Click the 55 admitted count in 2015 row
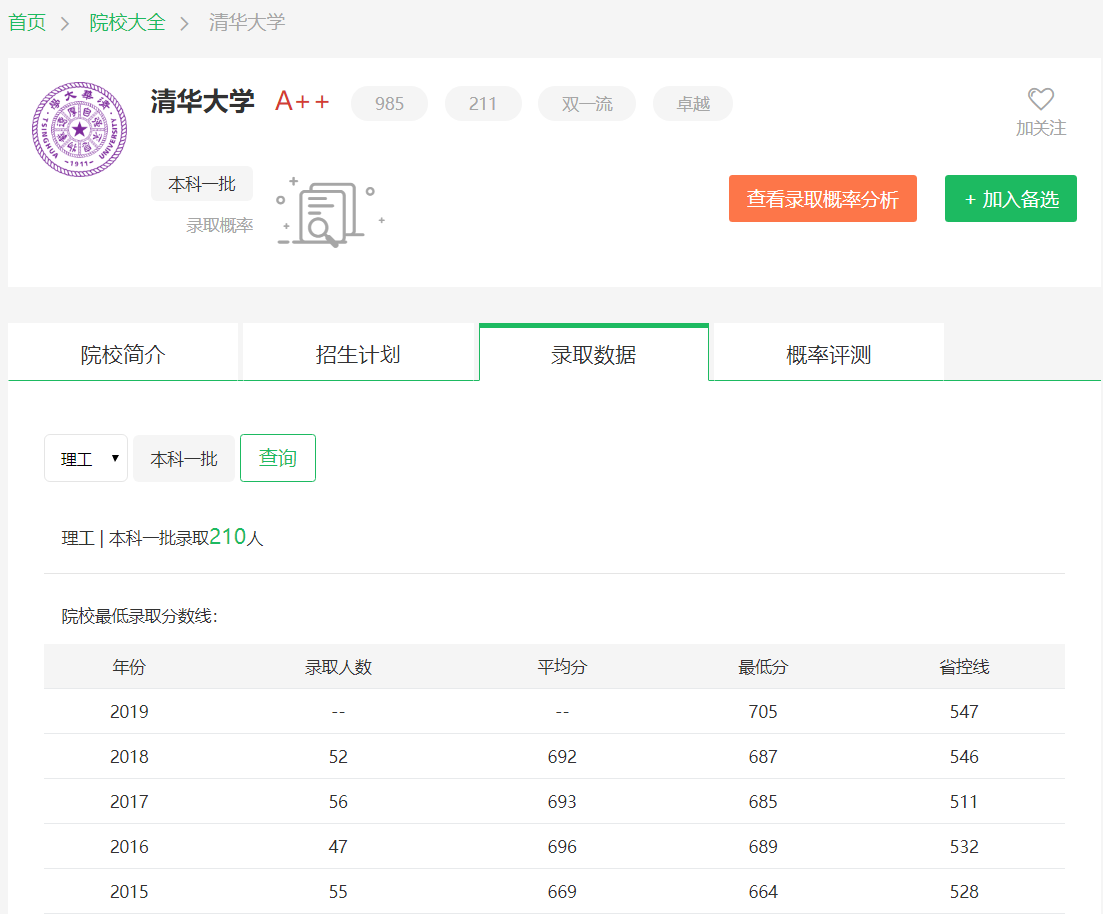The image size is (1103, 914). (338, 891)
